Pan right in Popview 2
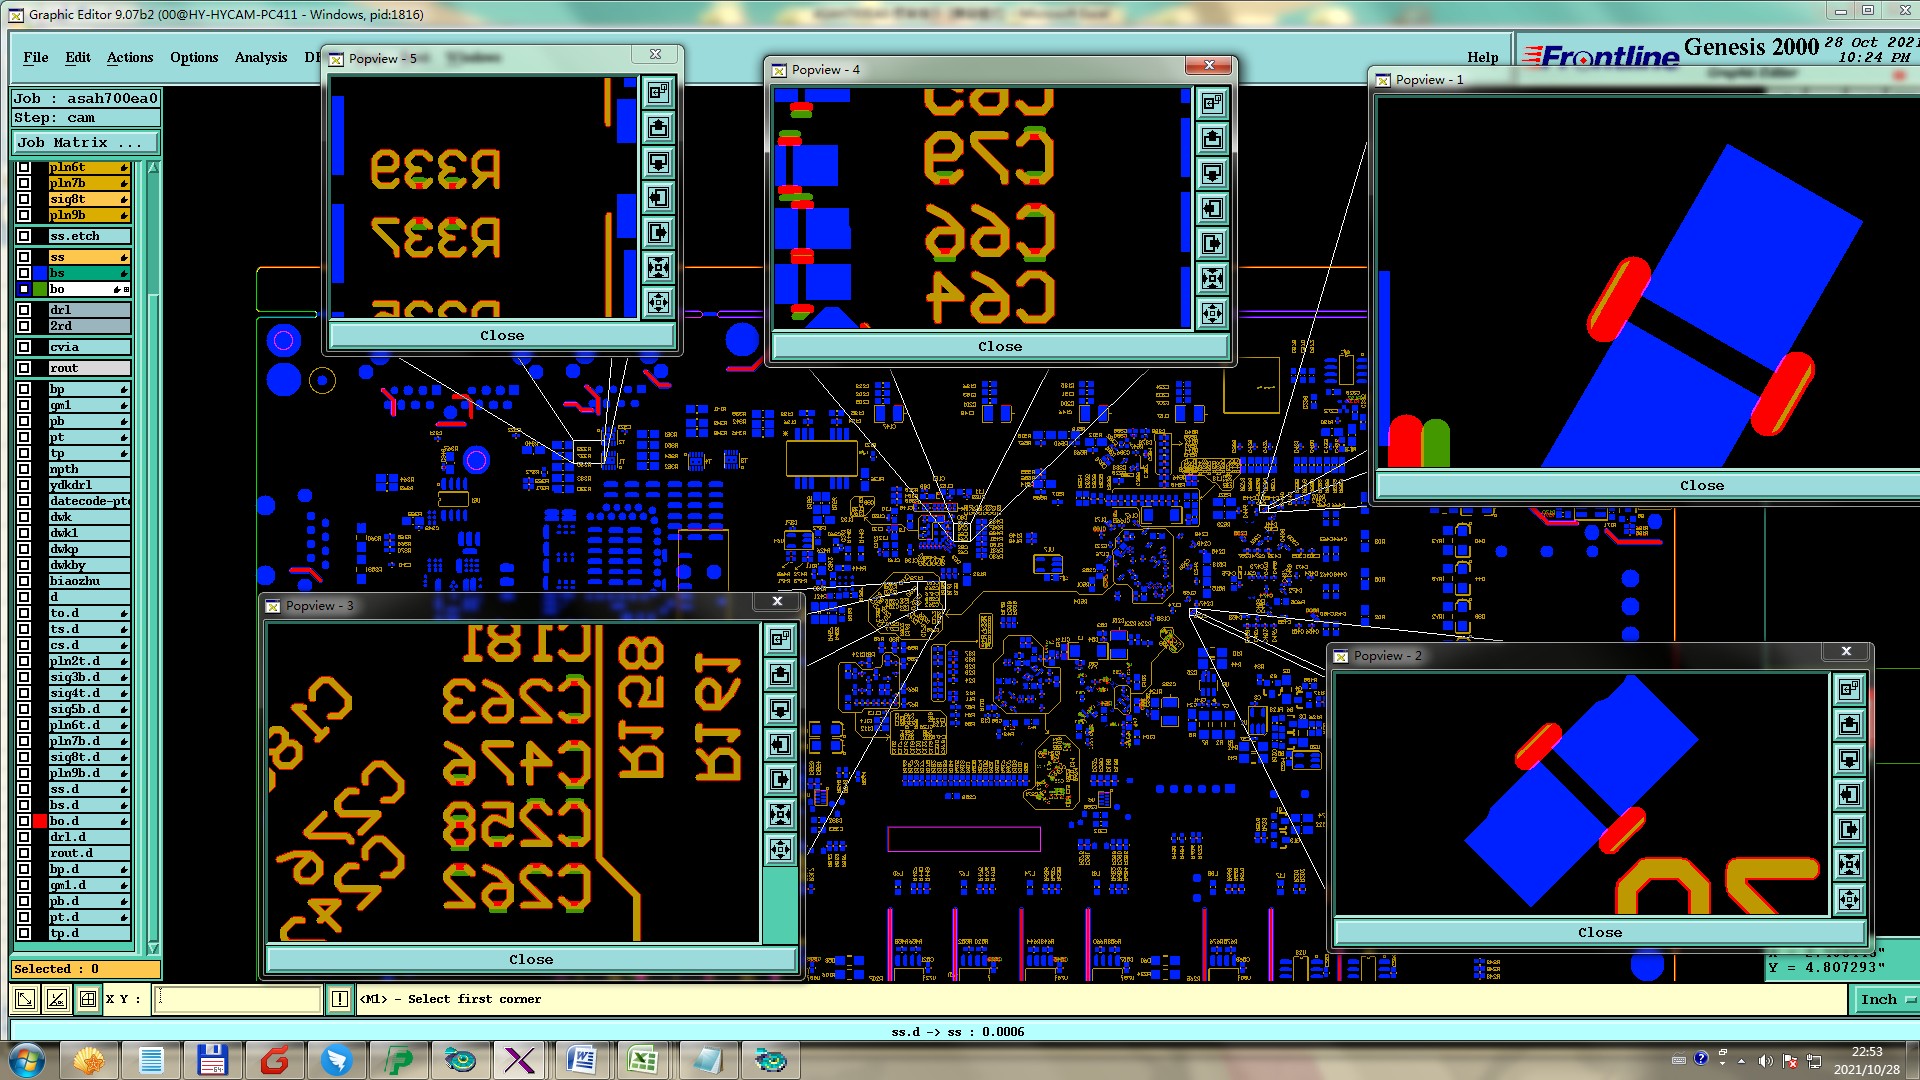This screenshot has height=1080, width=1920. click(x=1849, y=829)
